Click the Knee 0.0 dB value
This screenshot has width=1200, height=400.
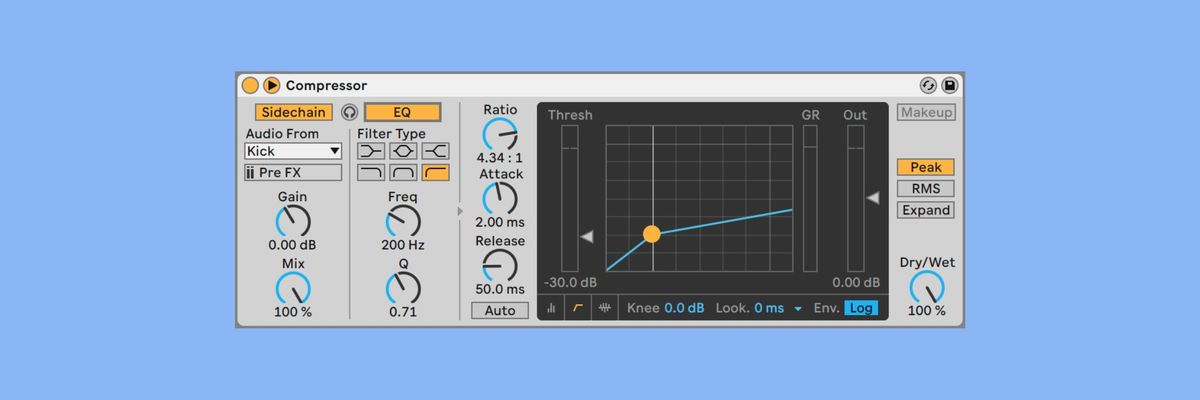pos(685,308)
